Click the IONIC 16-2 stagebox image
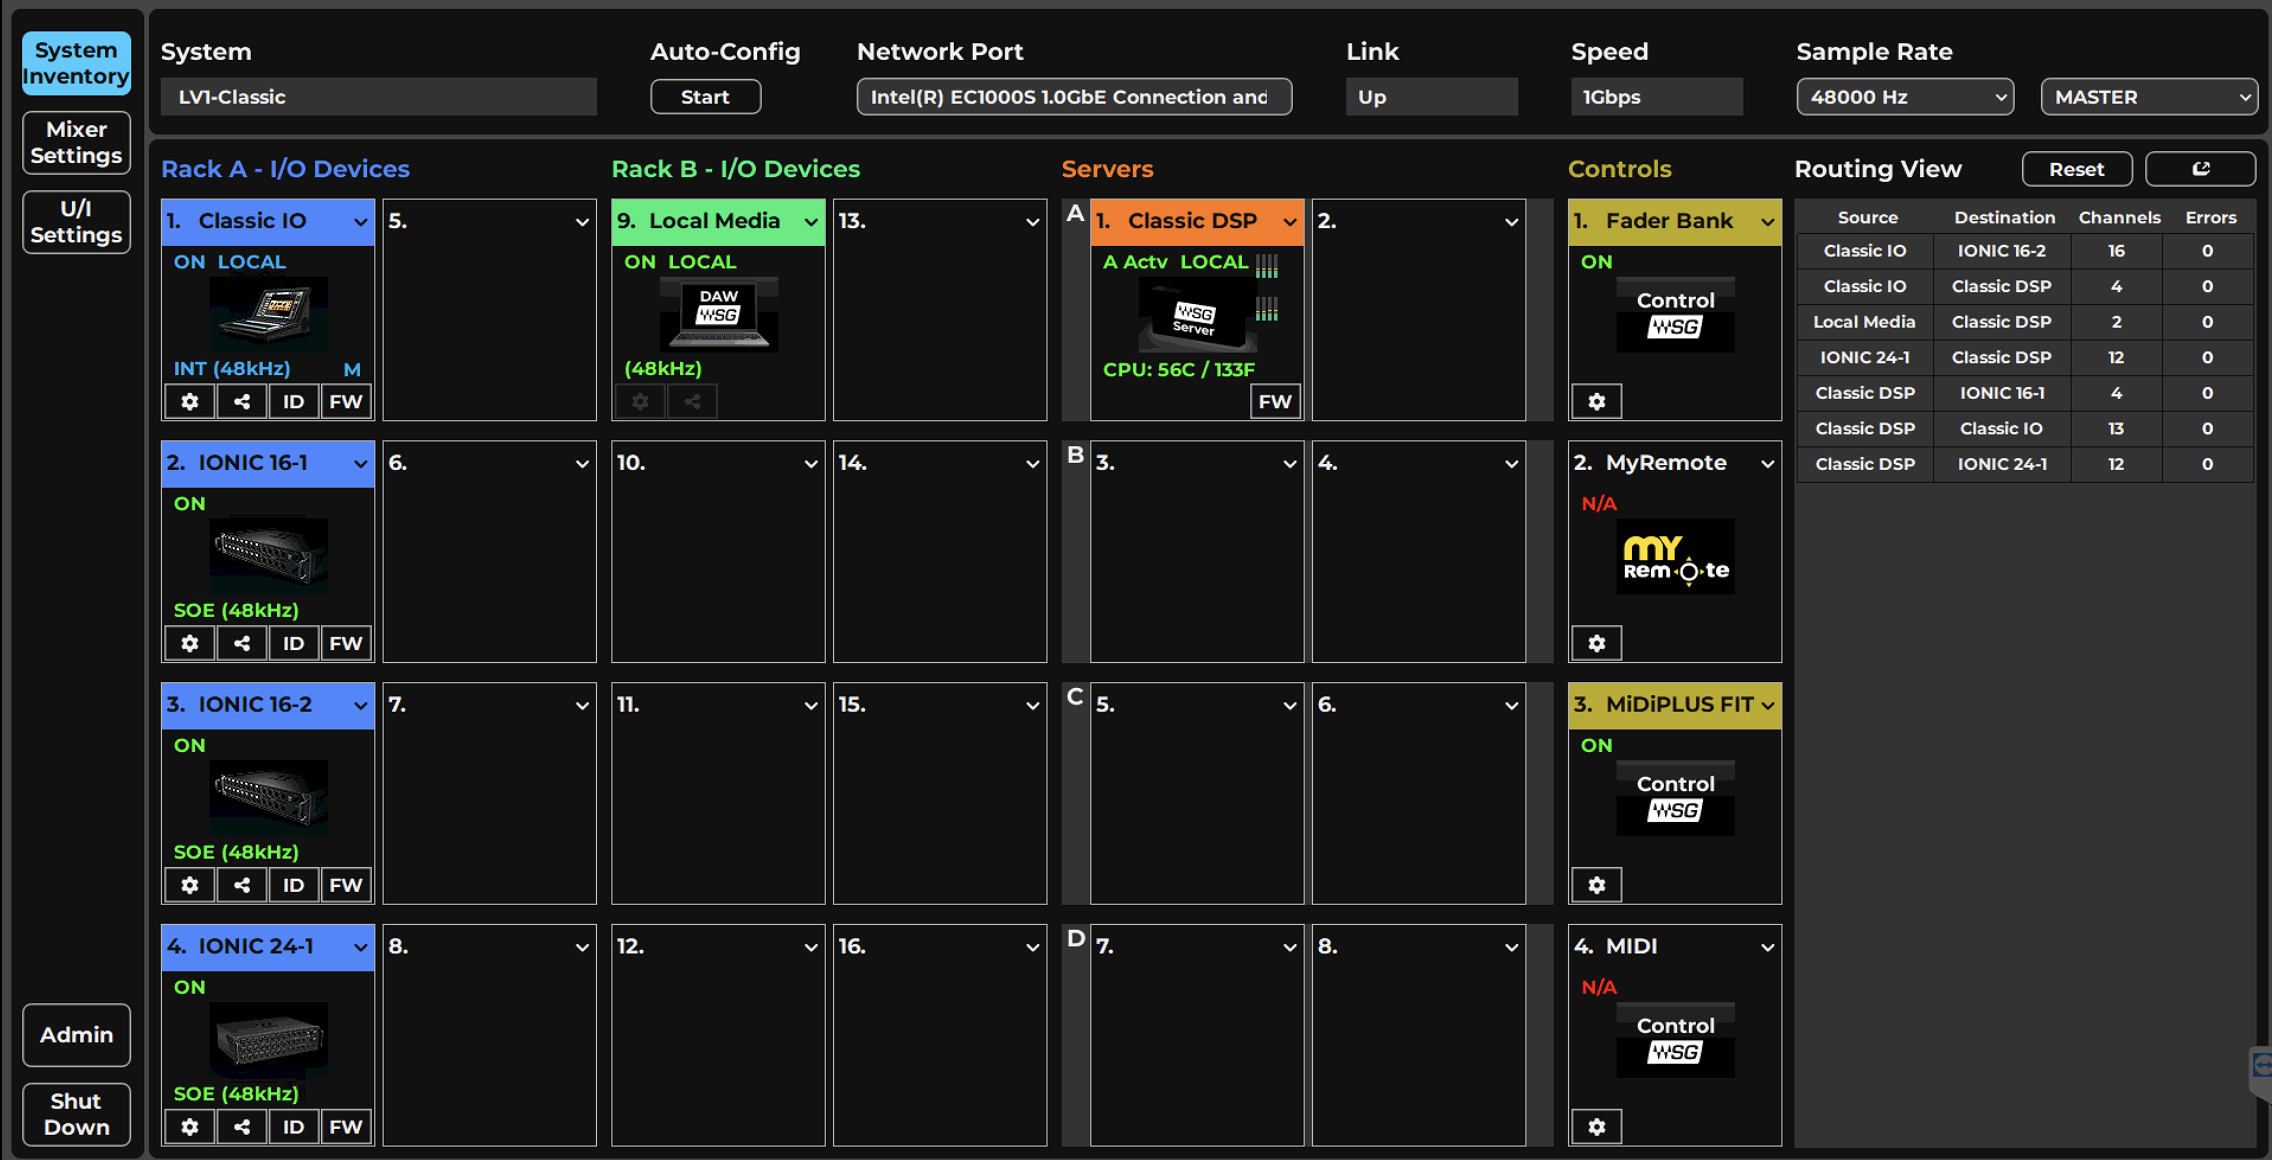This screenshot has width=2272, height=1160. click(268, 797)
